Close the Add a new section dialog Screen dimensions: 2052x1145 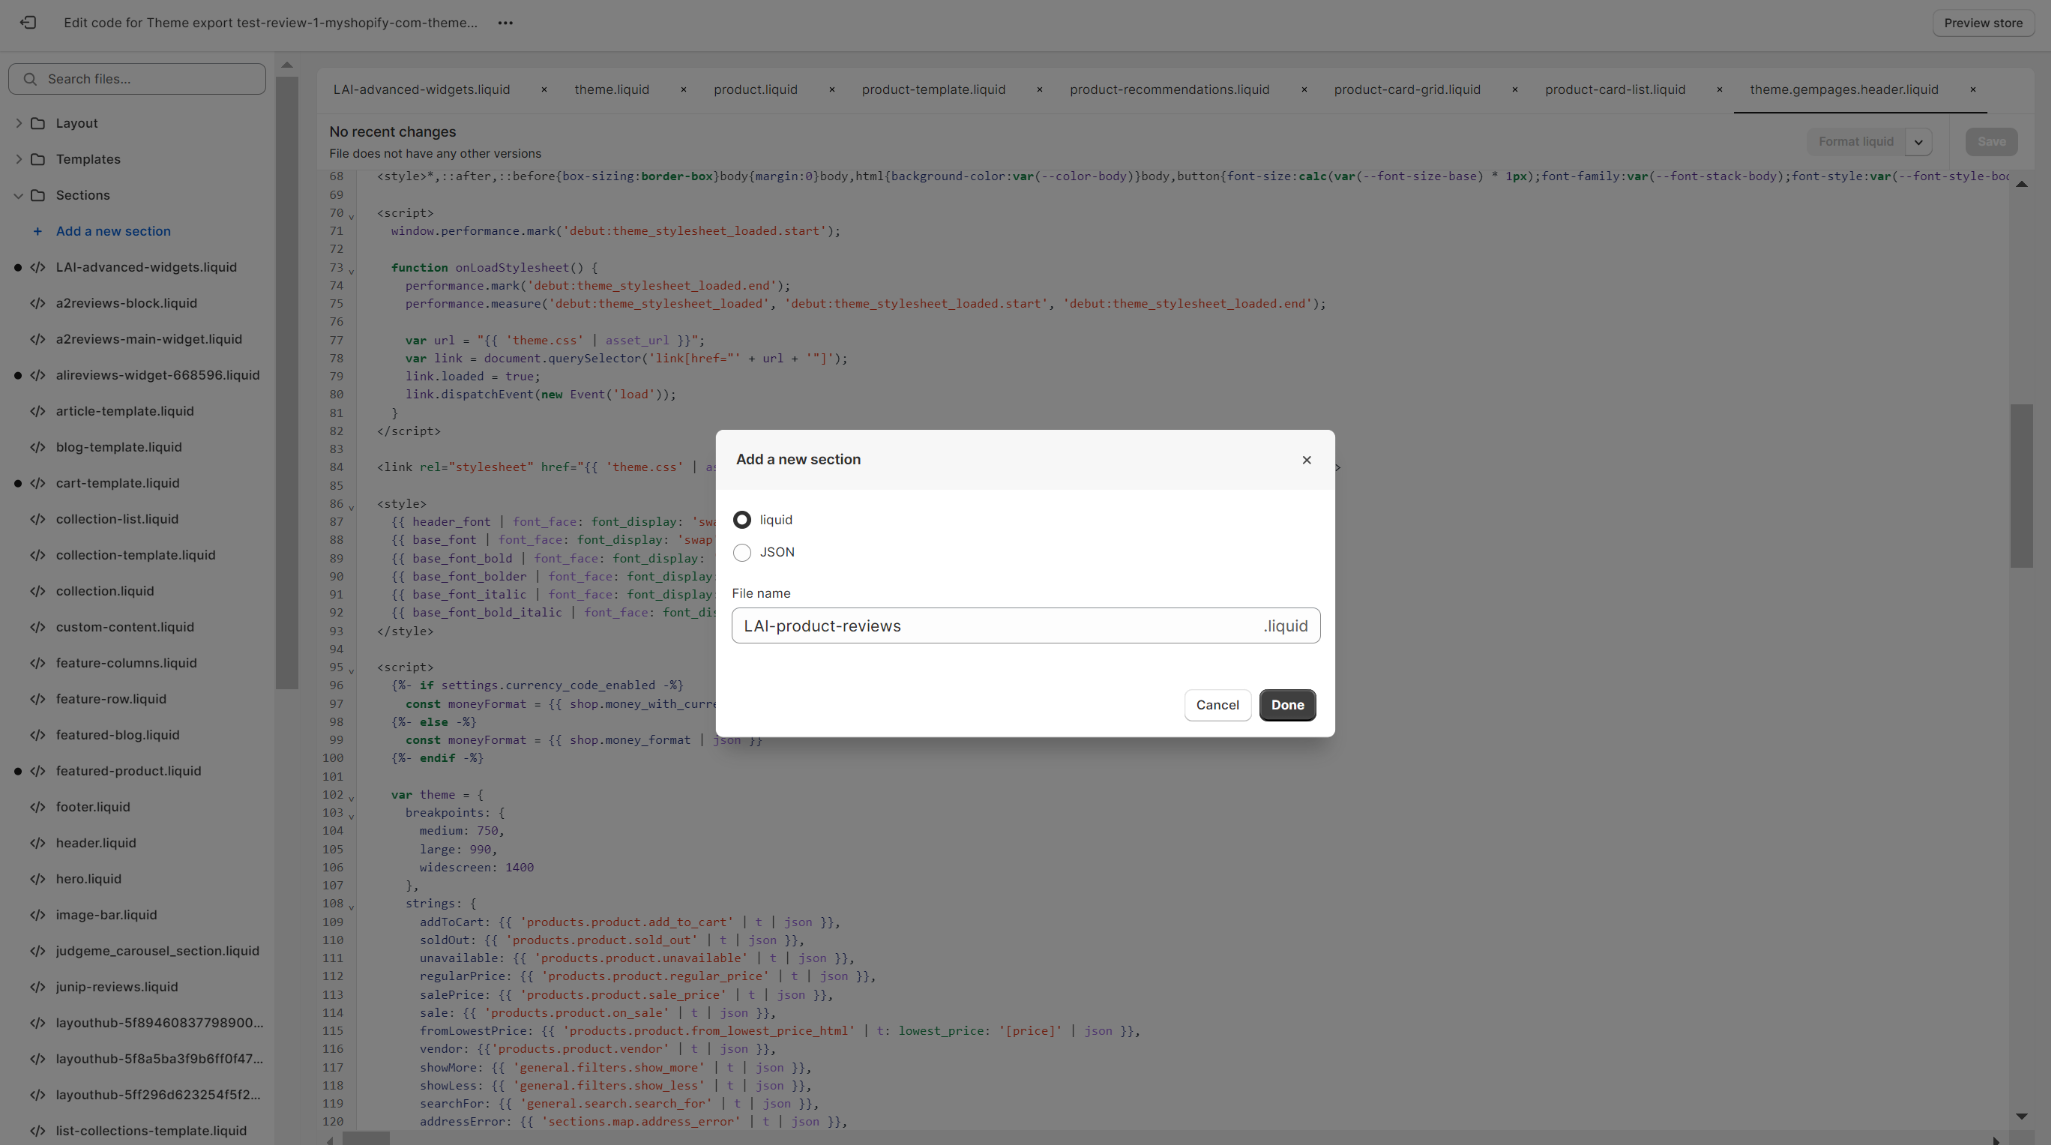[x=1307, y=460]
